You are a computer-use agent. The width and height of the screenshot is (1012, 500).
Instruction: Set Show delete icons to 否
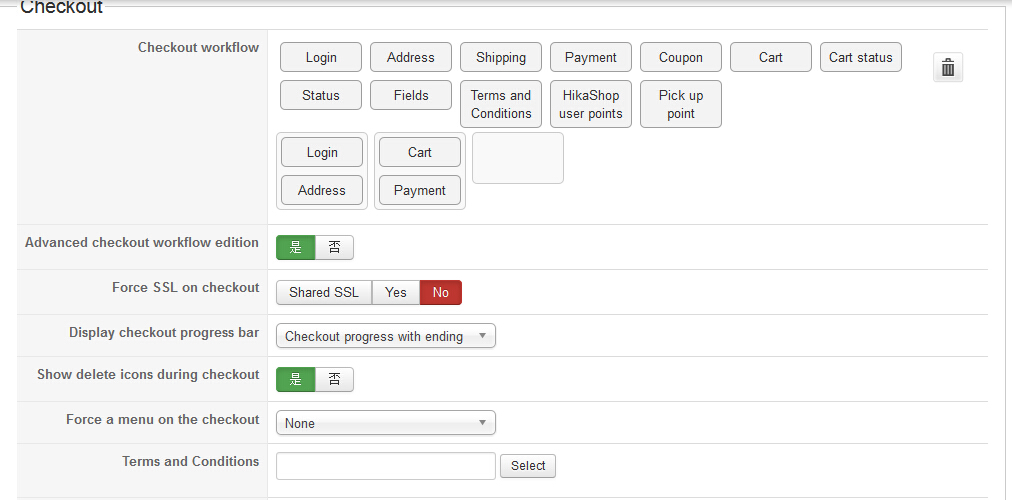pyautogui.click(x=334, y=379)
